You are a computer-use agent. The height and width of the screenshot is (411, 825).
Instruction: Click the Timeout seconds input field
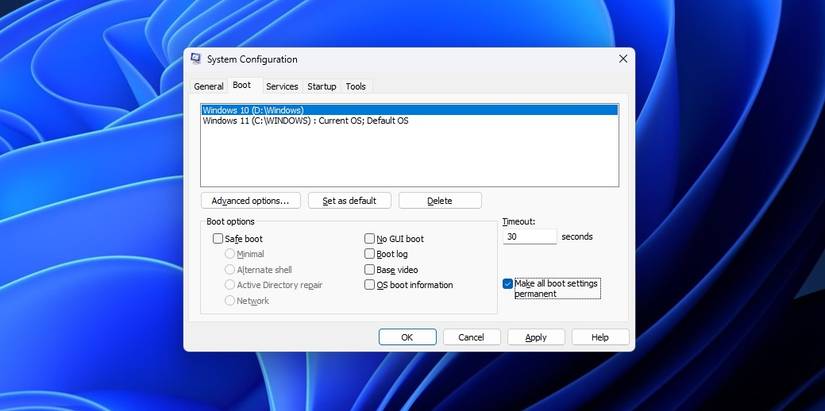tap(530, 237)
